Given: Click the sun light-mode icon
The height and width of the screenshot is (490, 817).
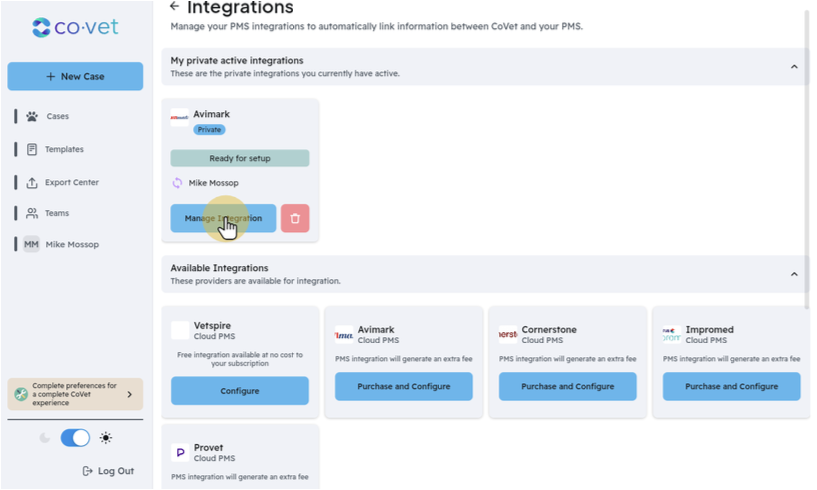Looking at the screenshot, I should click(x=106, y=438).
